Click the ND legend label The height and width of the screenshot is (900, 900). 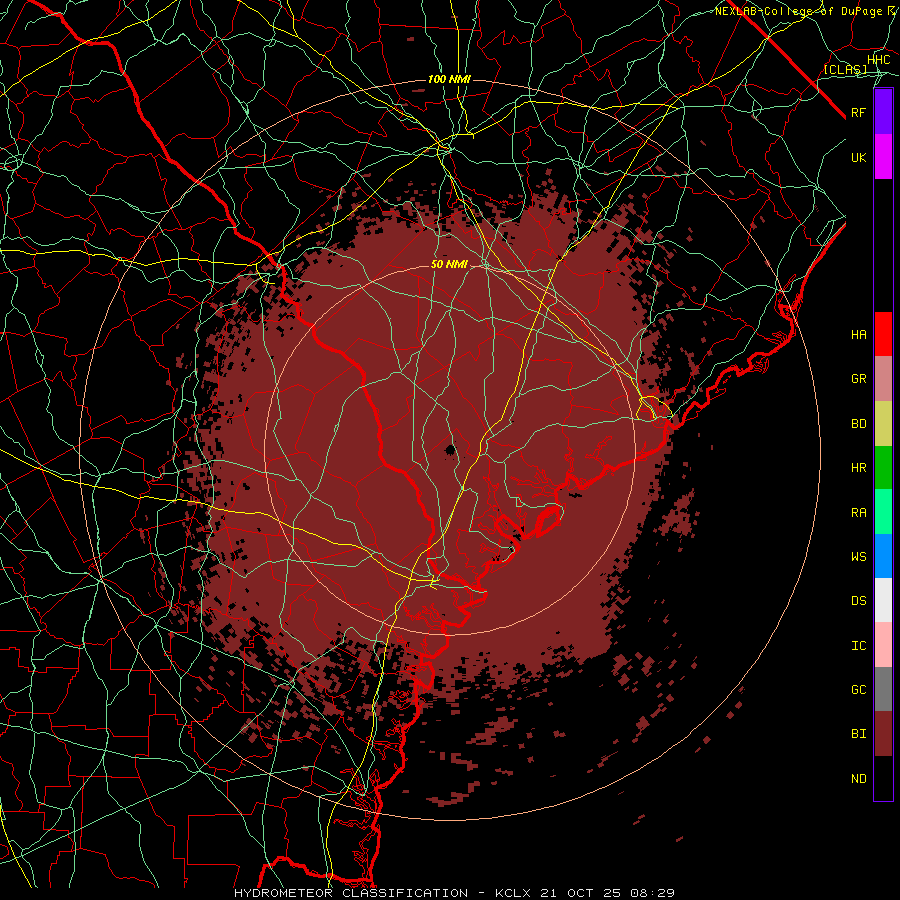click(x=858, y=779)
